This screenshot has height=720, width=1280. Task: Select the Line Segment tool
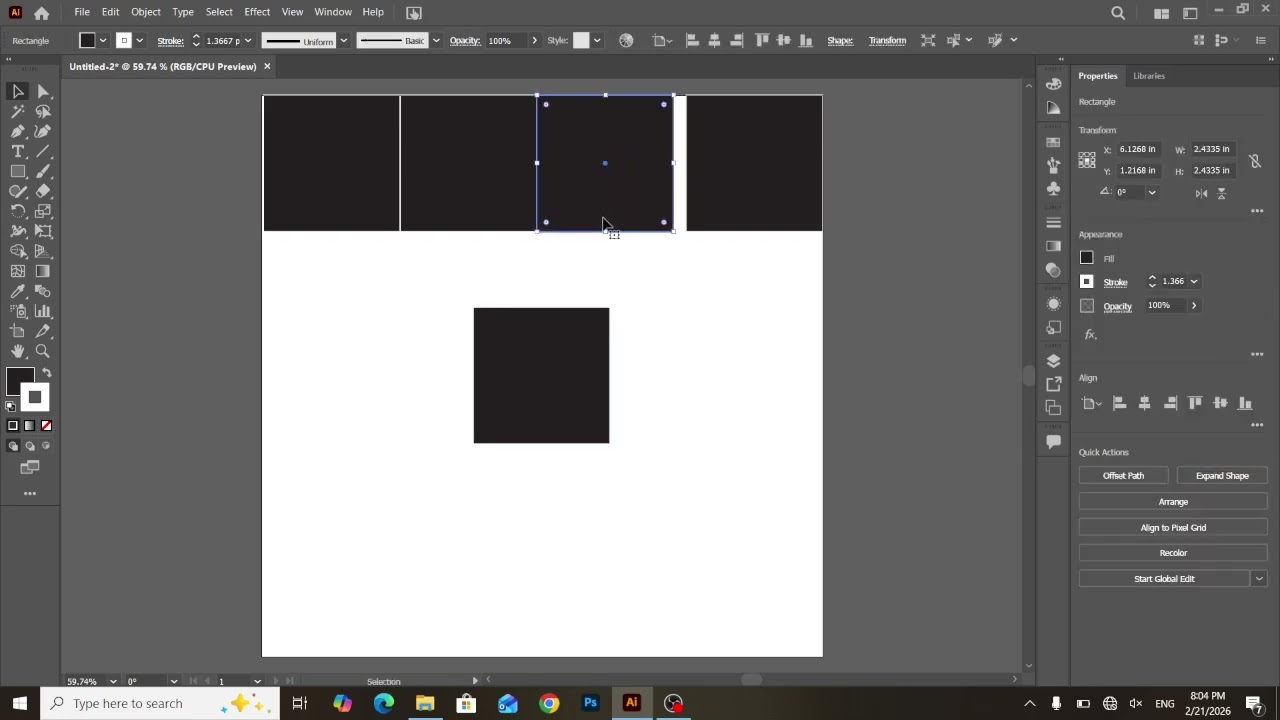tap(43, 151)
